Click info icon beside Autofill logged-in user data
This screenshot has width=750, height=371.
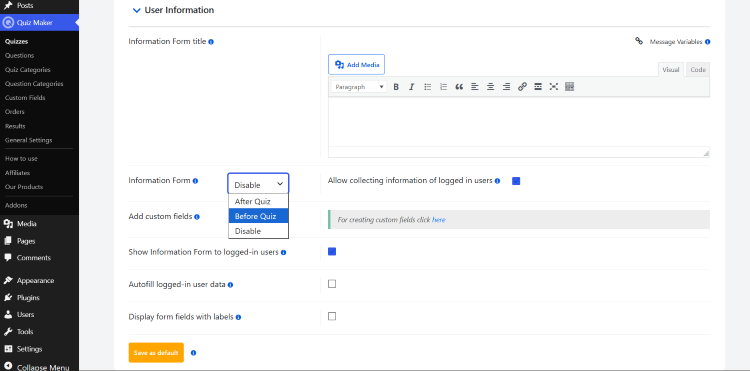point(230,285)
